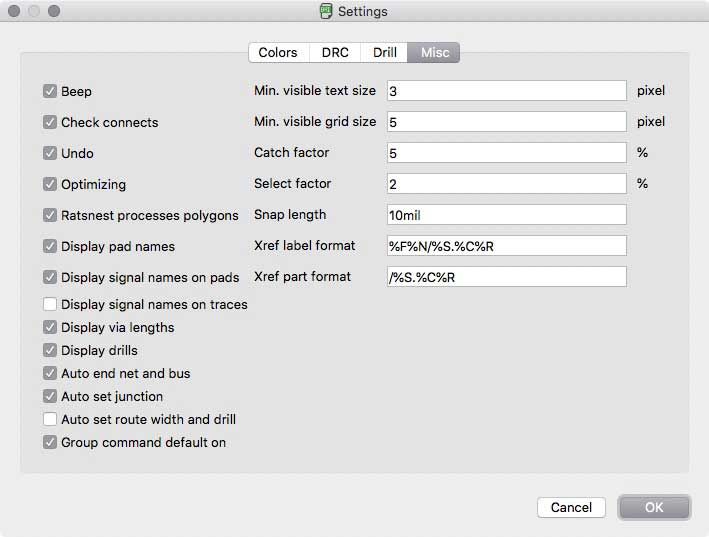Open the DRC tab
The width and height of the screenshot is (709, 537).
click(335, 52)
